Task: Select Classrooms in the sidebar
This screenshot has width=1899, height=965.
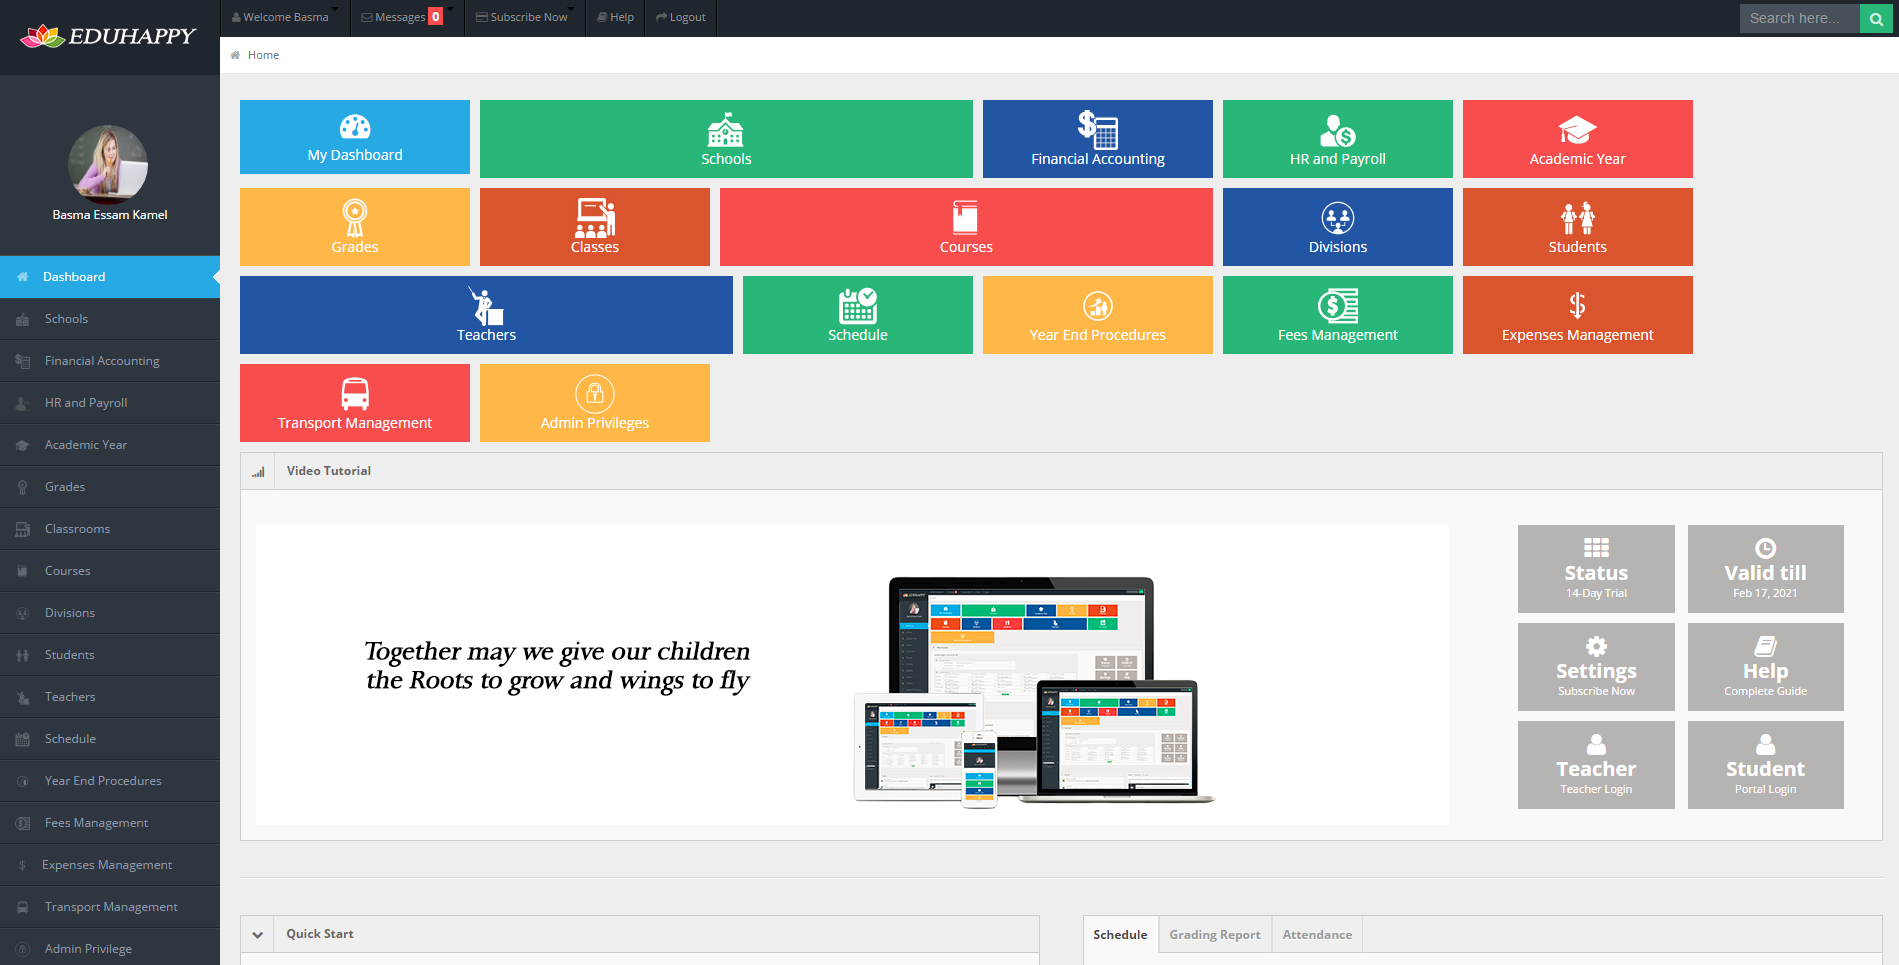Action: coord(110,529)
